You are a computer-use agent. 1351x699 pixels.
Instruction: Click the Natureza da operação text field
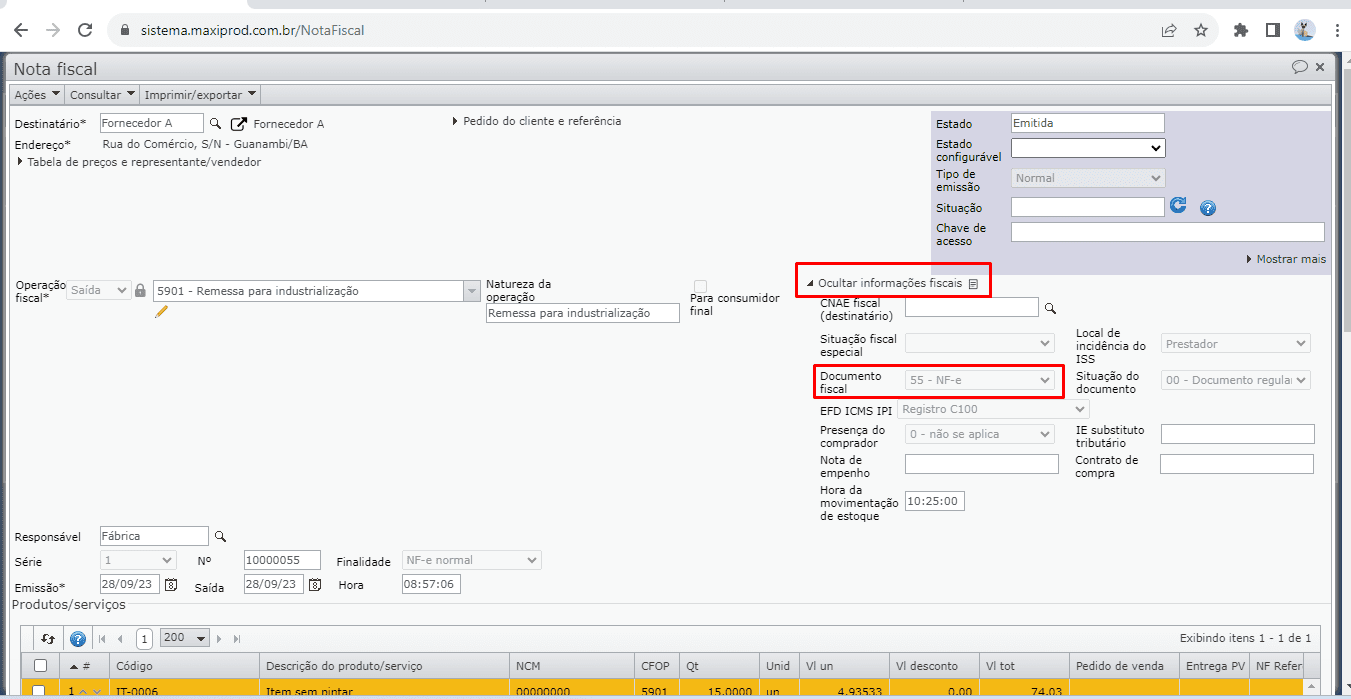coord(583,313)
